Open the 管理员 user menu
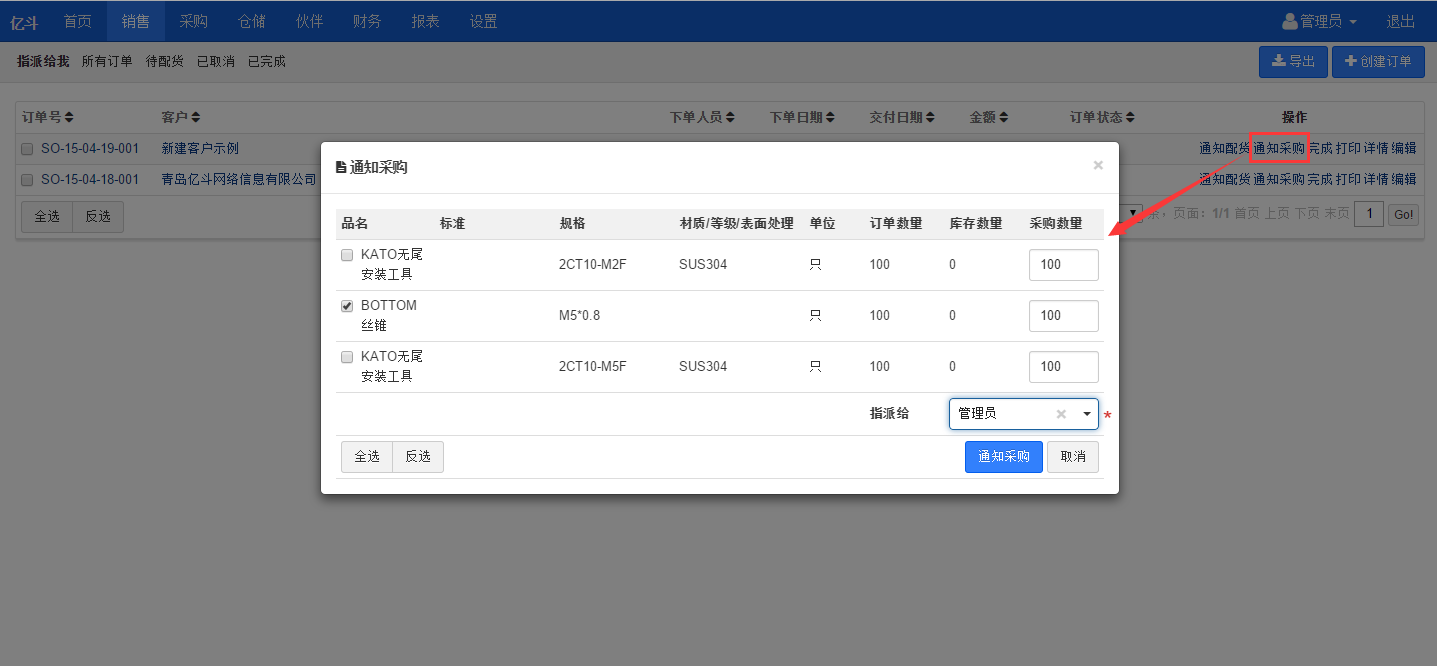Screen dimensions: 1437x666 1319,21
